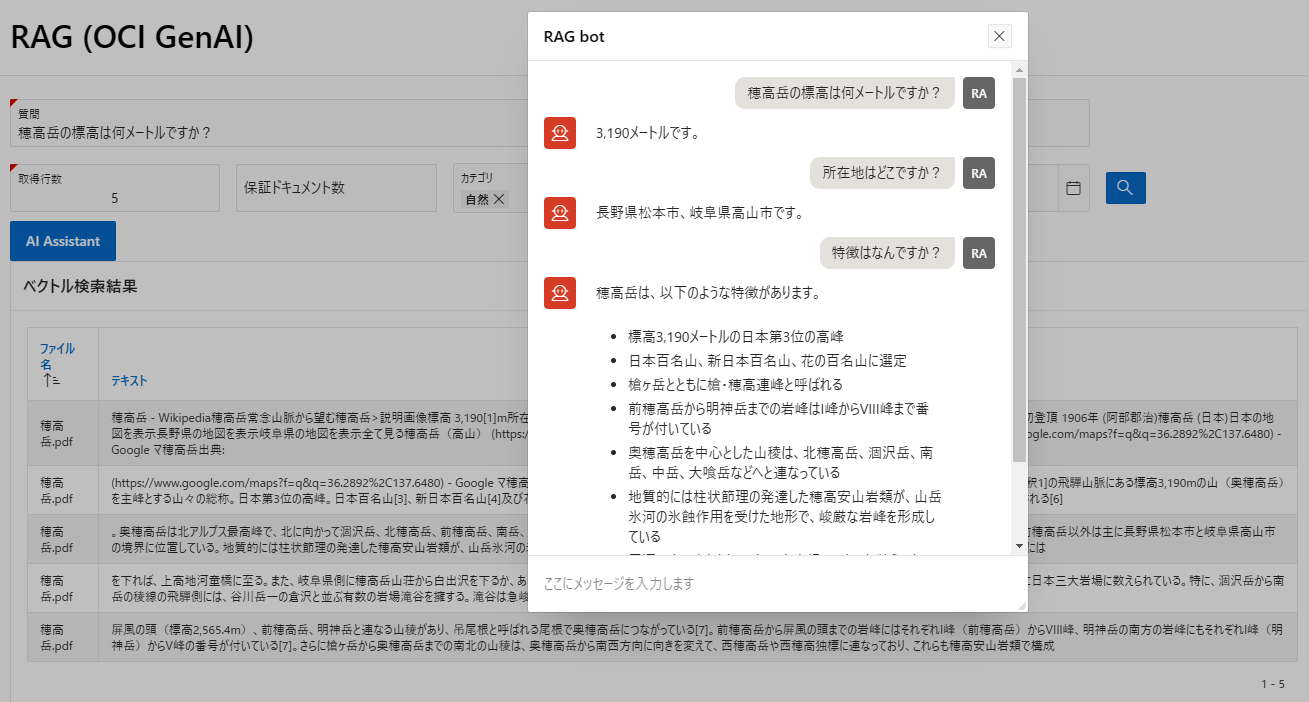Viewport: 1309px width, 702px height.
Task: Click the bot avatar beside 3,190メートルです reply
Action: [x=560, y=132]
